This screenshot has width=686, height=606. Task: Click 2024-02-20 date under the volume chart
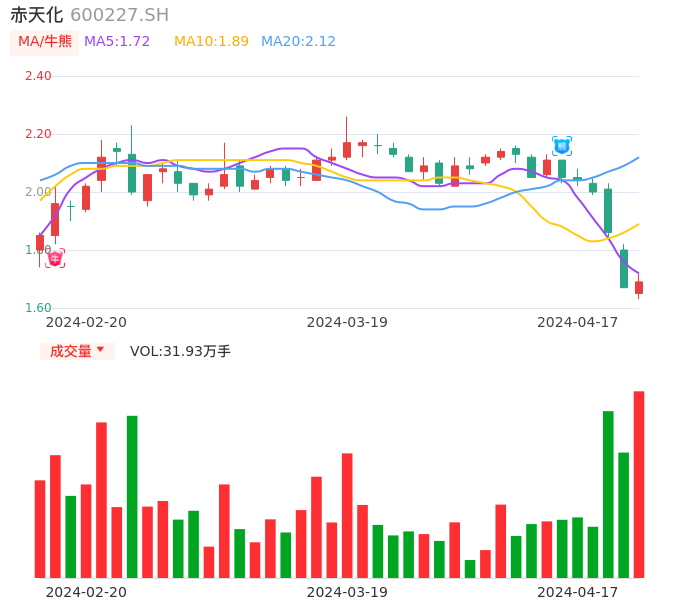pos(86,592)
